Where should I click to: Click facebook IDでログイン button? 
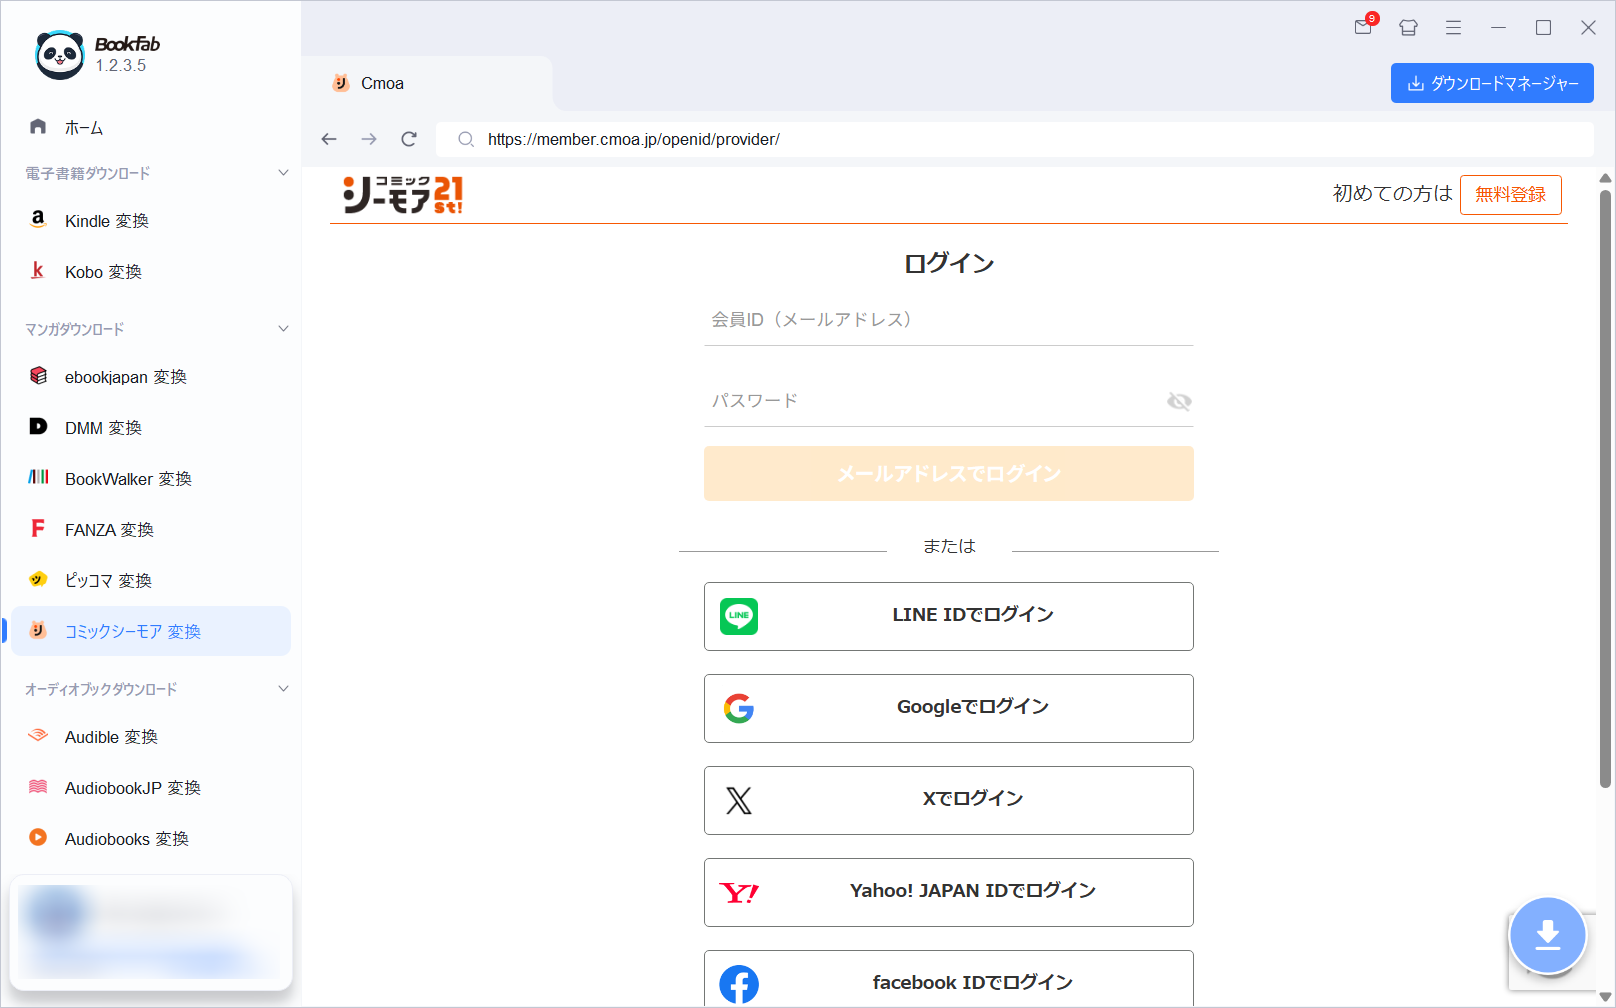pyautogui.click(x=948, y=979)
